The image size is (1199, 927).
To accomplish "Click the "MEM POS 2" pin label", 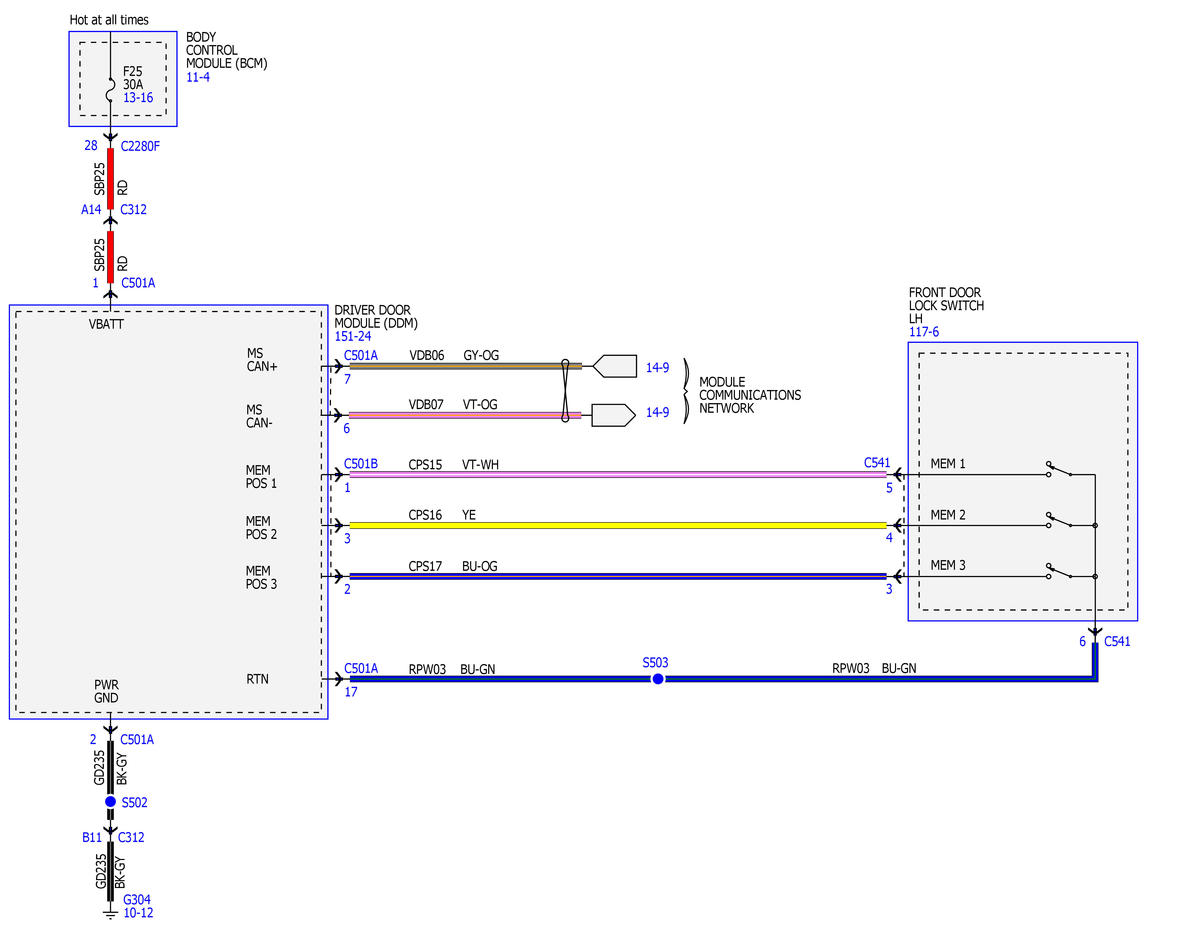I will tap(262, 528).
